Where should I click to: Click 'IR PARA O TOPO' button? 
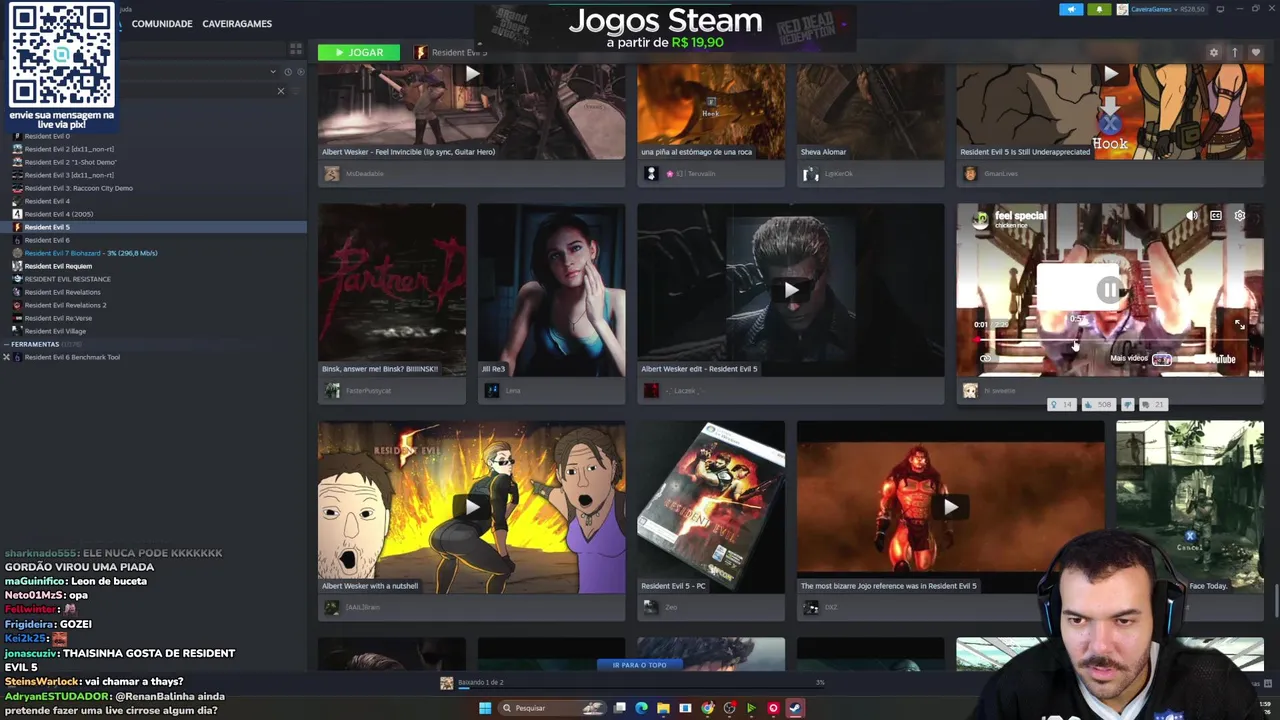[639, 665]
